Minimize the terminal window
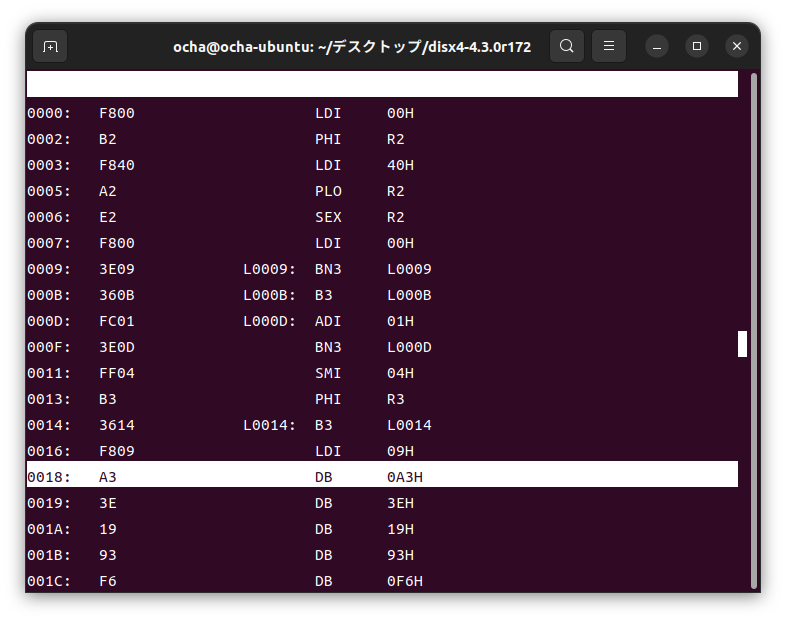Image resolution: width=786 pixels, height=621 pixels. click(x=657, y=47)
